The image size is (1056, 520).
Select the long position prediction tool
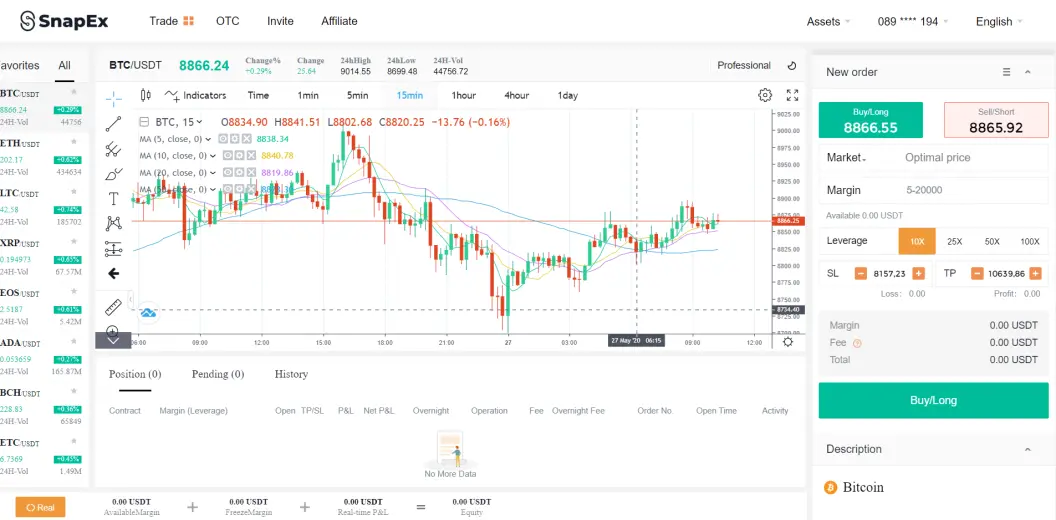click(x=113, y=249)
